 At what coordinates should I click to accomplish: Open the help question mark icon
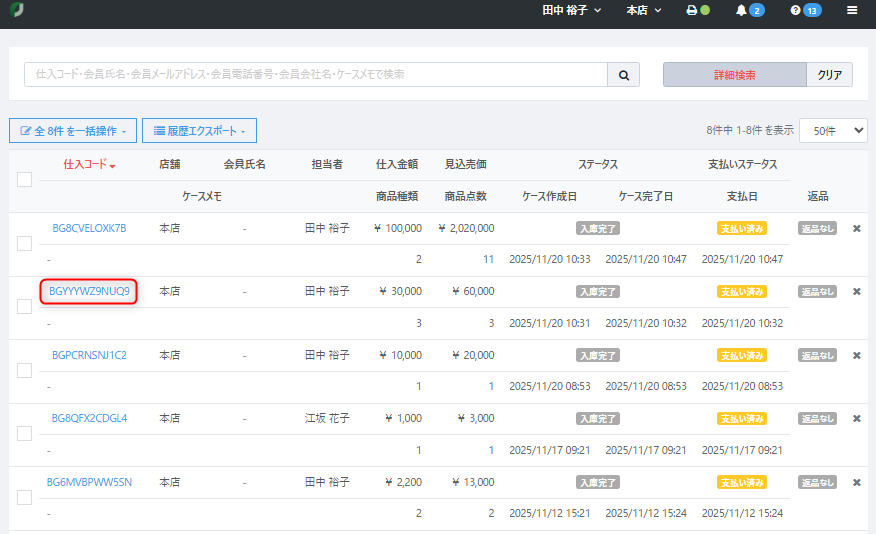pyautogui.click(x=796, y=11)
